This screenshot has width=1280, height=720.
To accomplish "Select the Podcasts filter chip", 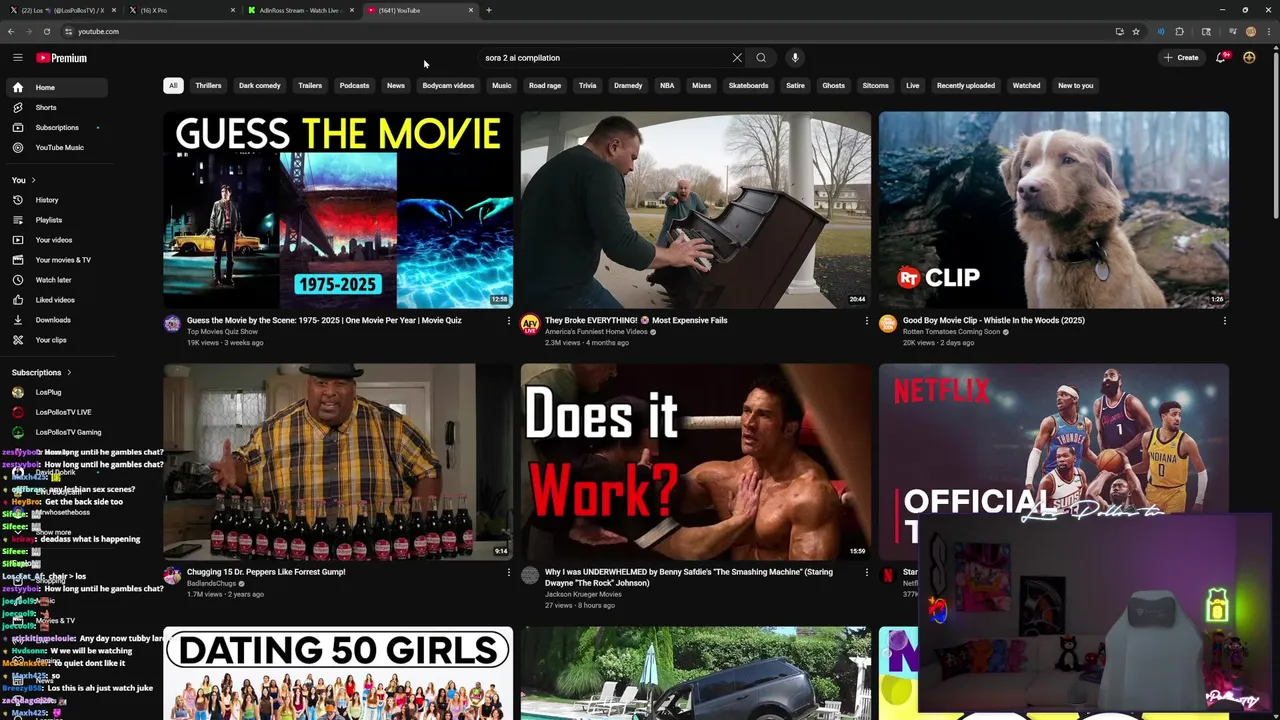I will point(354,85).
